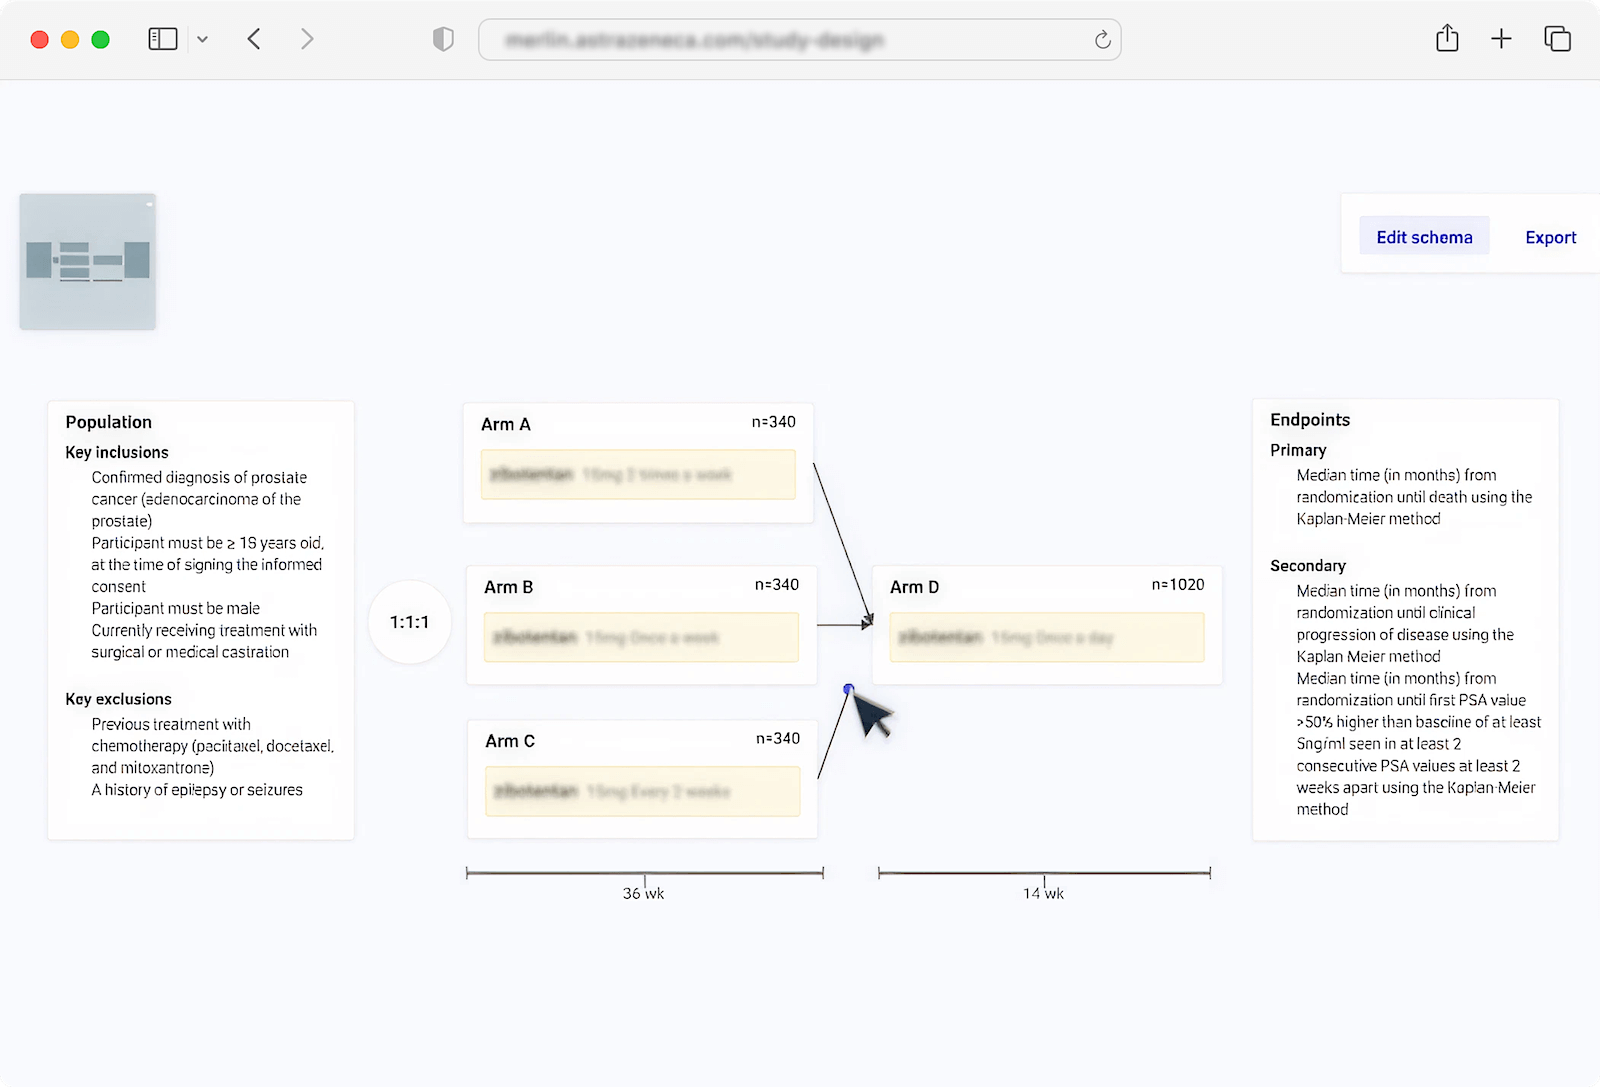
Task: Open a new tab with plus icon
Action: [1500, 39]
